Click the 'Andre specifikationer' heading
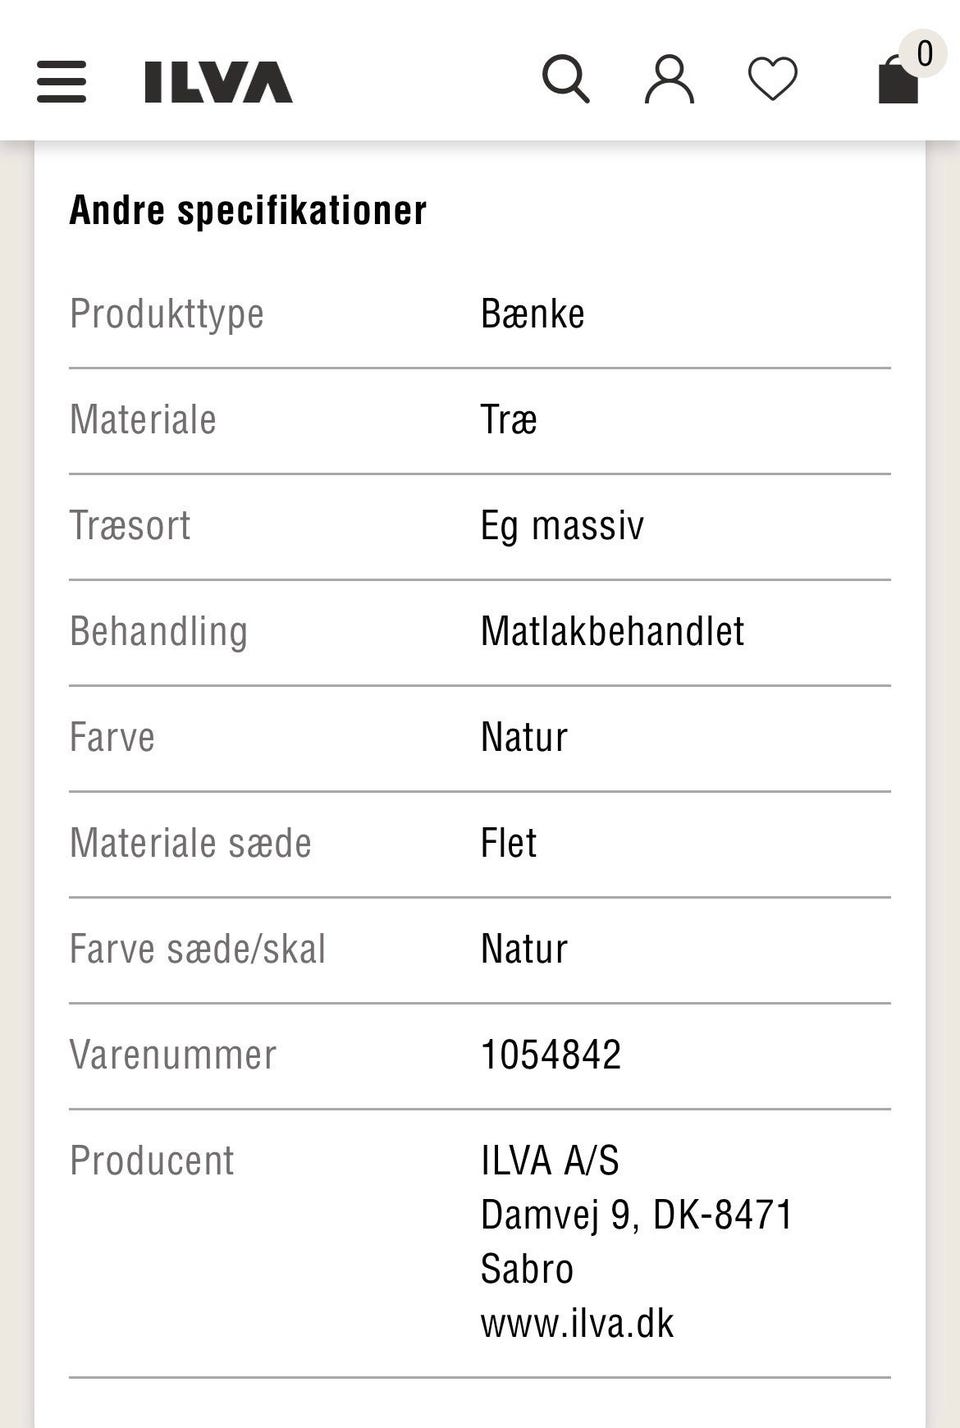Image resolution: width=960 pixels, height=1428 pixels. point(248,210)
